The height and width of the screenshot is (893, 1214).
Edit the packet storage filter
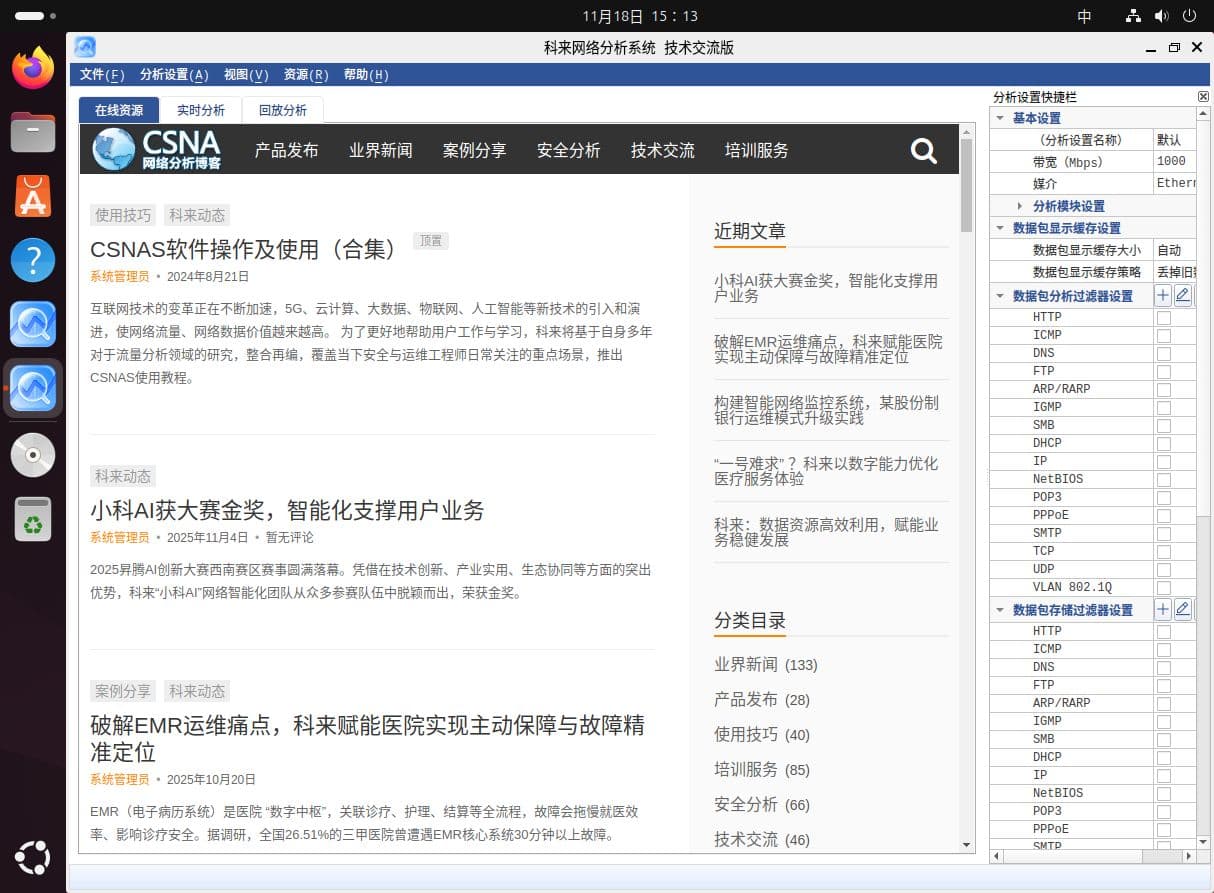coord(1183,609)
